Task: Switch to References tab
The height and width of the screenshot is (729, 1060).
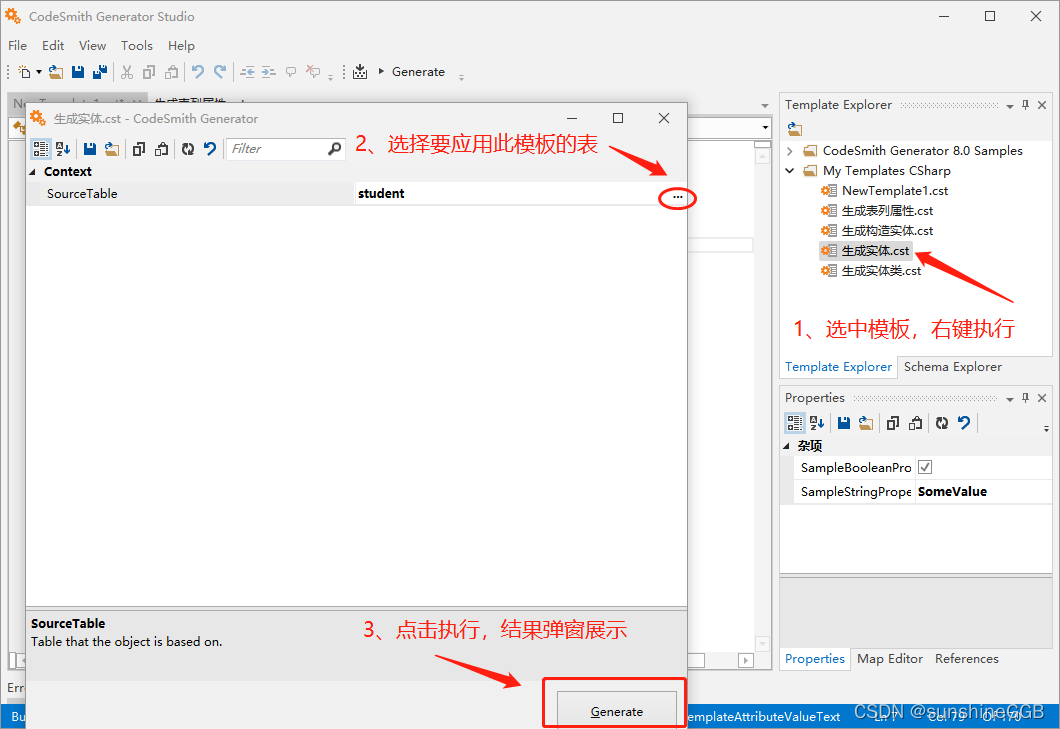Action: 967,659
